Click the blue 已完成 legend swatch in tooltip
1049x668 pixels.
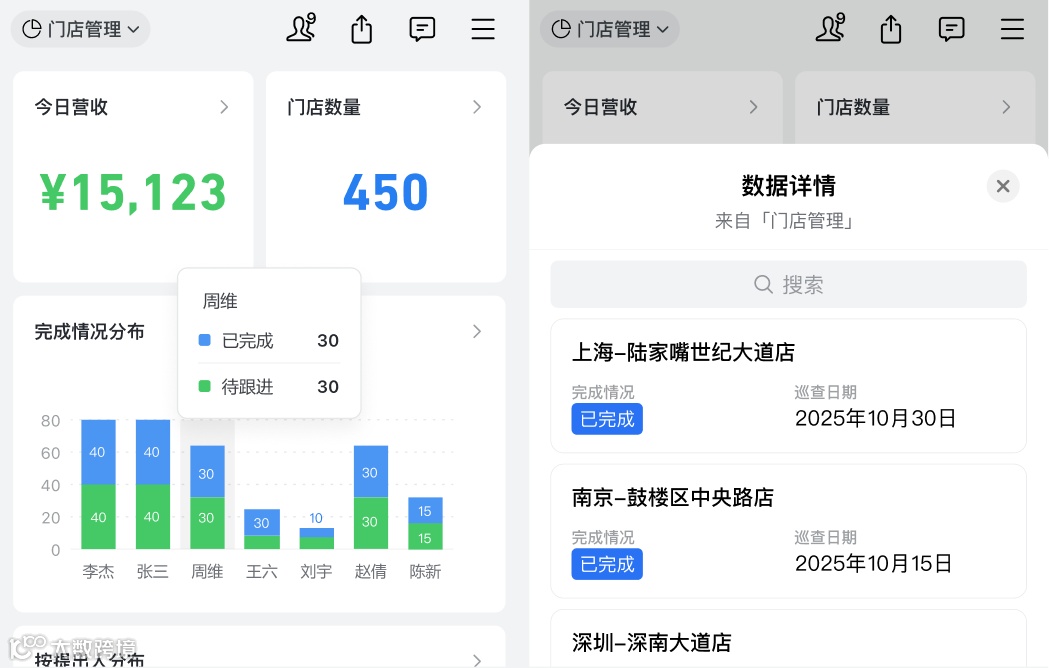pyautogui.click(x=205, y=340)
